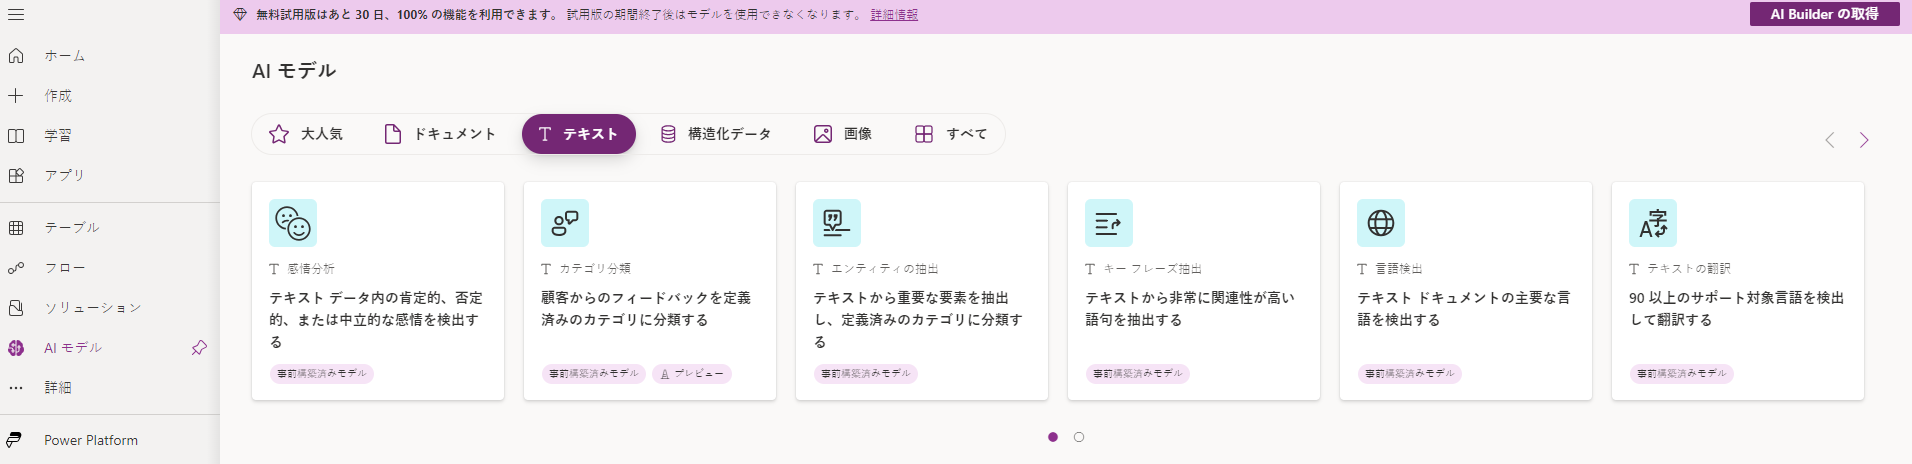
Task: Select the second carousel page dot
Action: [x=1079, y=437]
